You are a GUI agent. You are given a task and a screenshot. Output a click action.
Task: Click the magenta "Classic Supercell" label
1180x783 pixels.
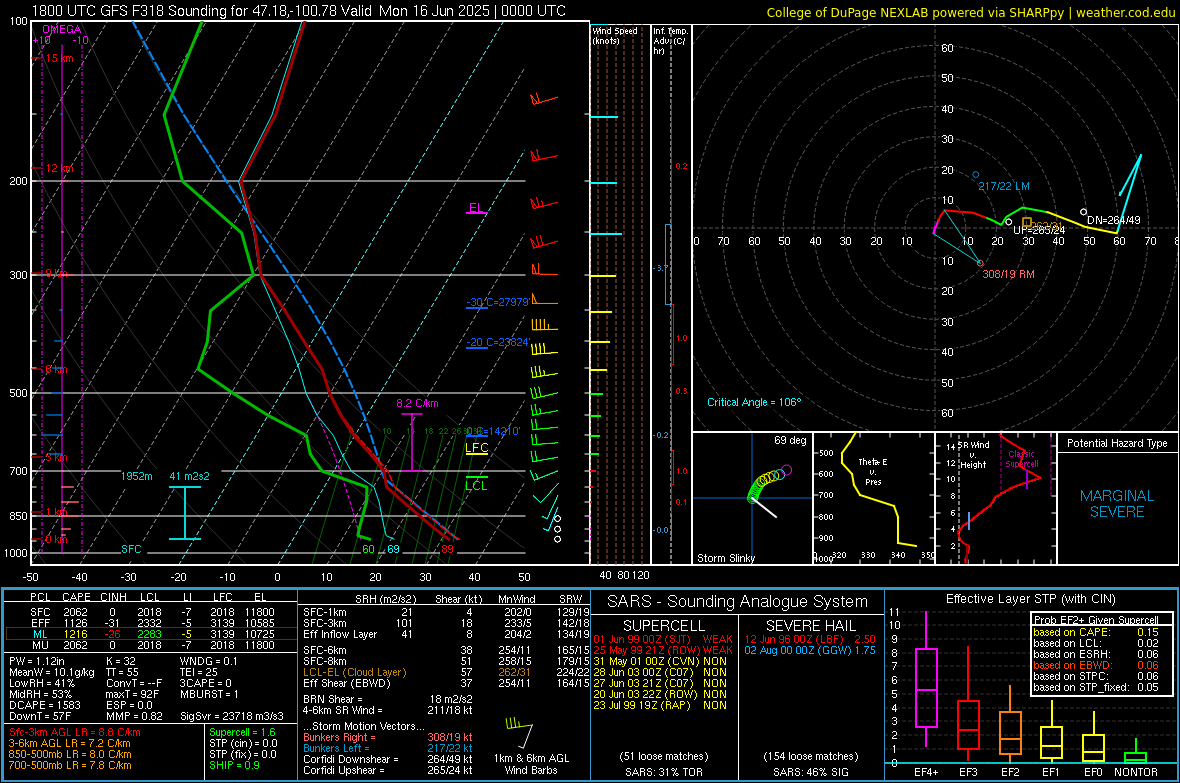coord(1021,459)
